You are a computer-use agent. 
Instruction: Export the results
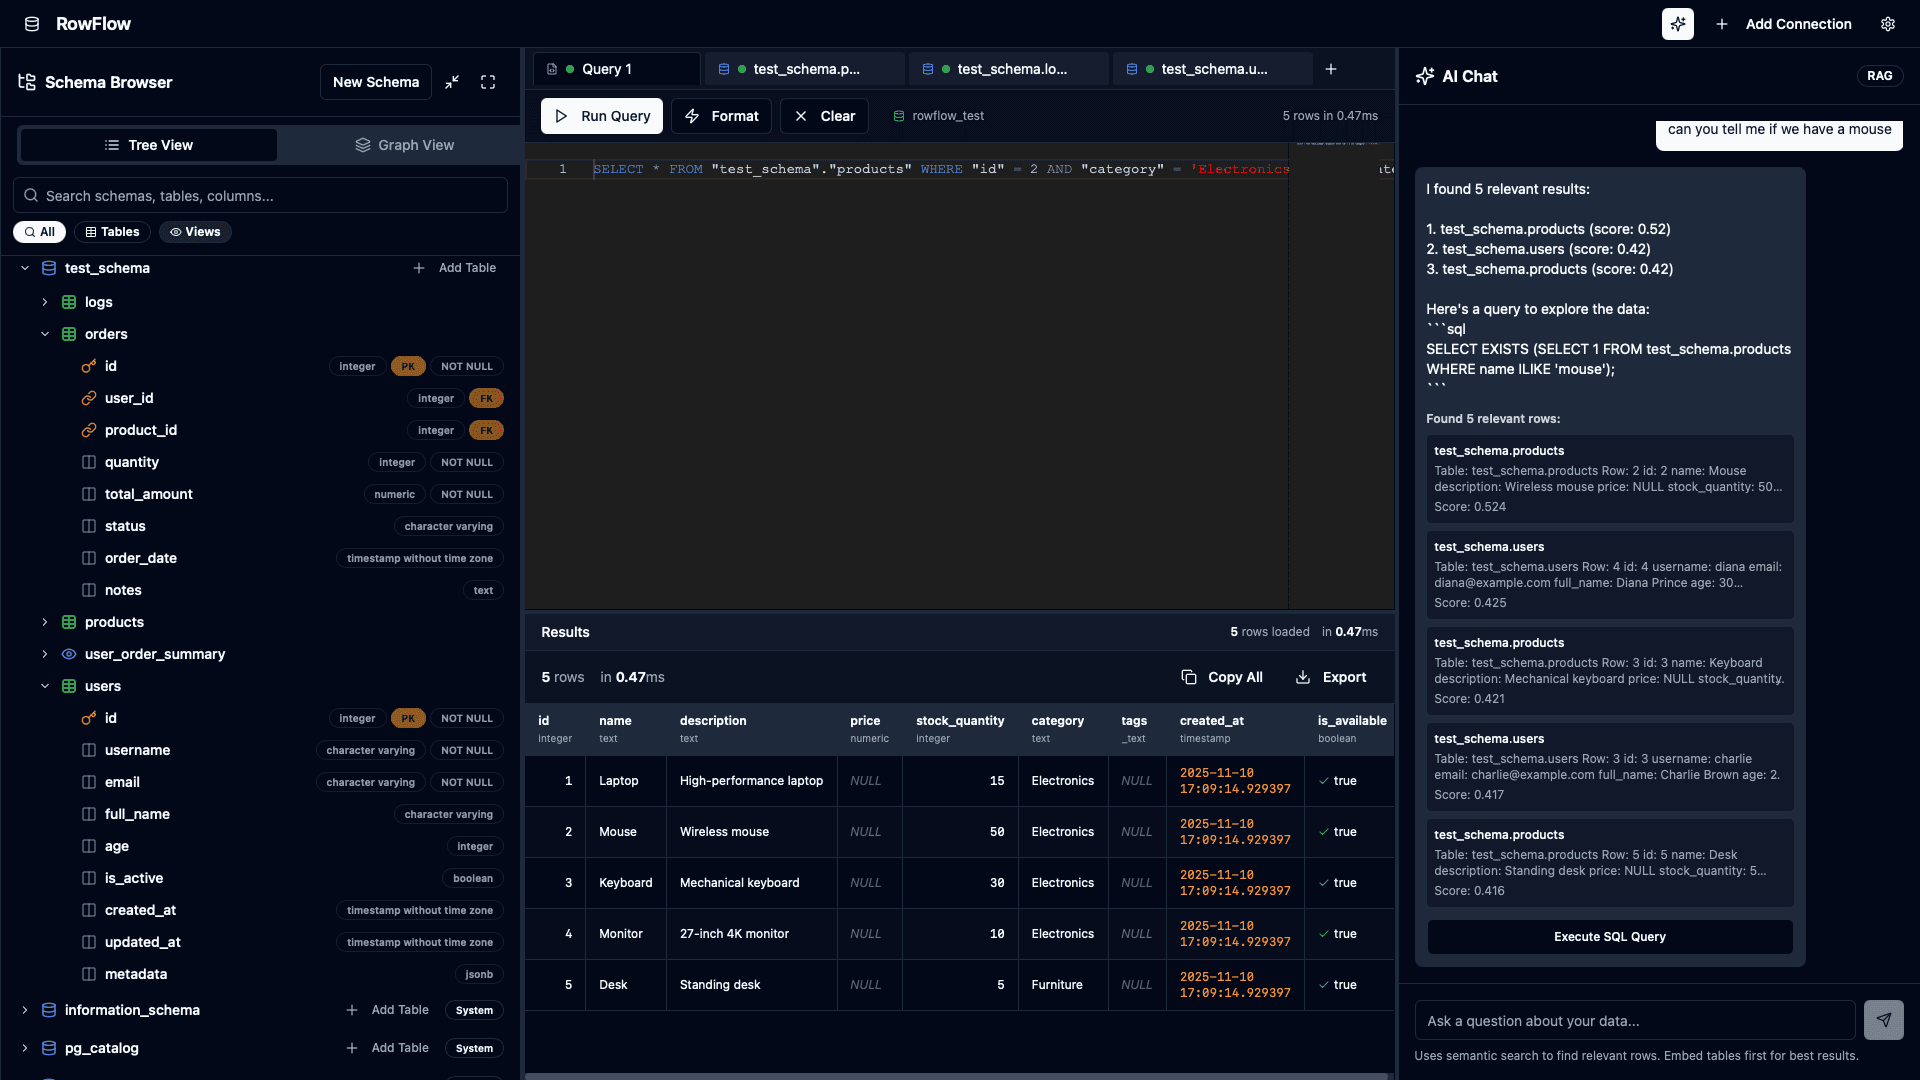tap(1330, 677)
